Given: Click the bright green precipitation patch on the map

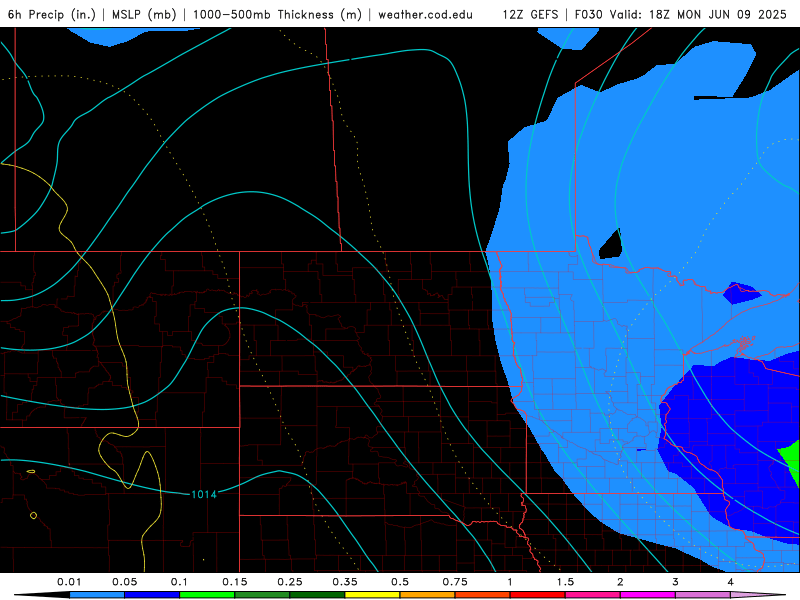Looking at the screenshot, I should click(x=792, y=464).
